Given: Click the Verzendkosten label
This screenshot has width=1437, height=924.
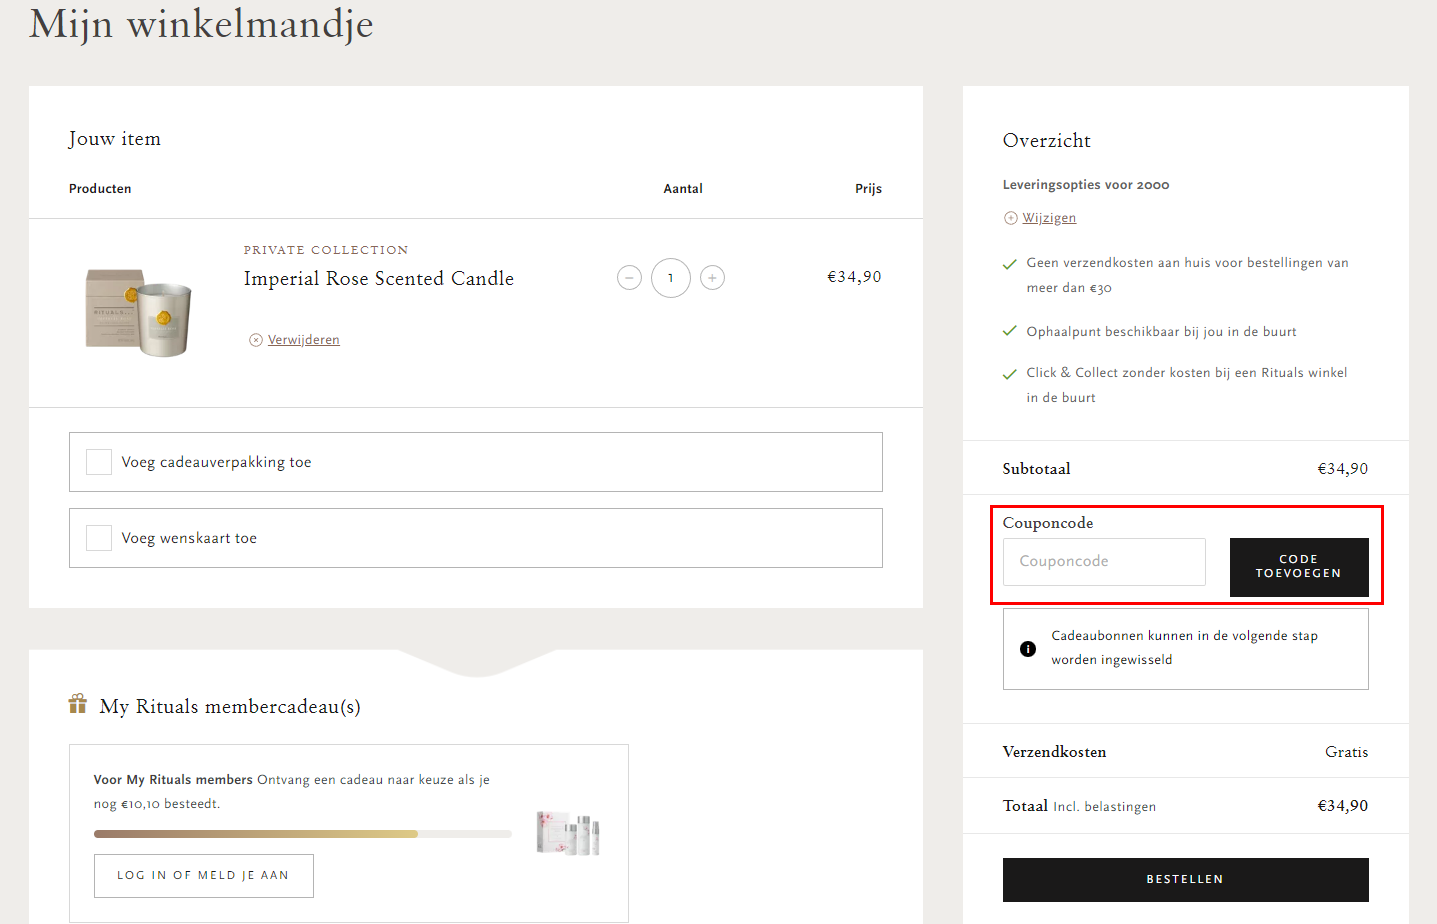Looking at the screenshot, I should (1054, 752).
